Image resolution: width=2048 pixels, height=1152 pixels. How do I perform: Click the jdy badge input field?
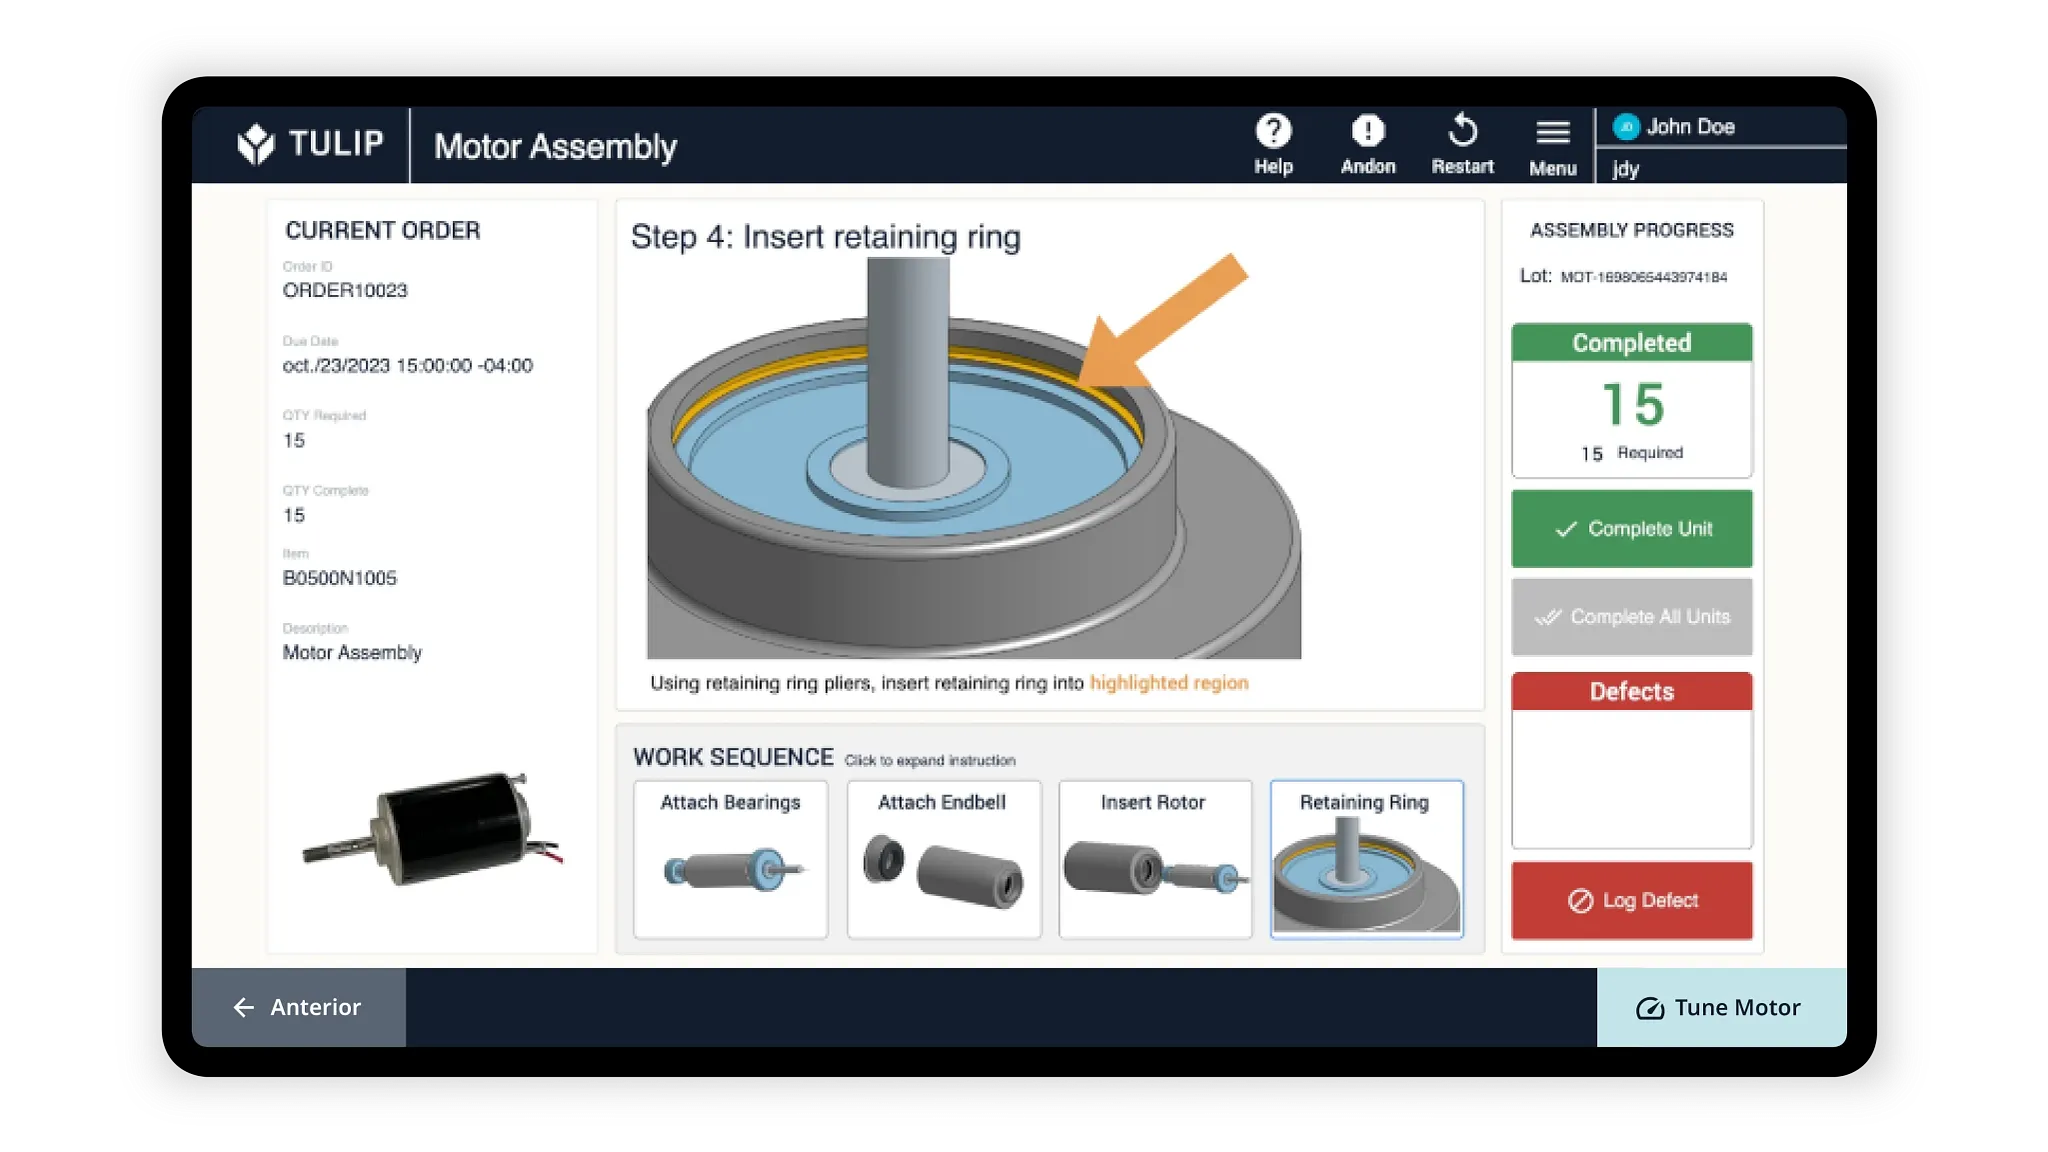[1720, 168]
